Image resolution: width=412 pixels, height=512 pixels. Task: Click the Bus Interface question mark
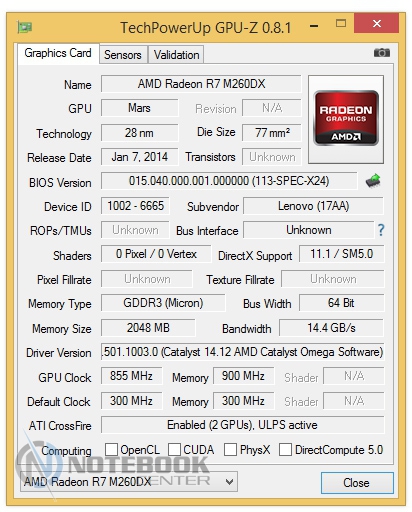pyautogui.click(x=381, y=230)
